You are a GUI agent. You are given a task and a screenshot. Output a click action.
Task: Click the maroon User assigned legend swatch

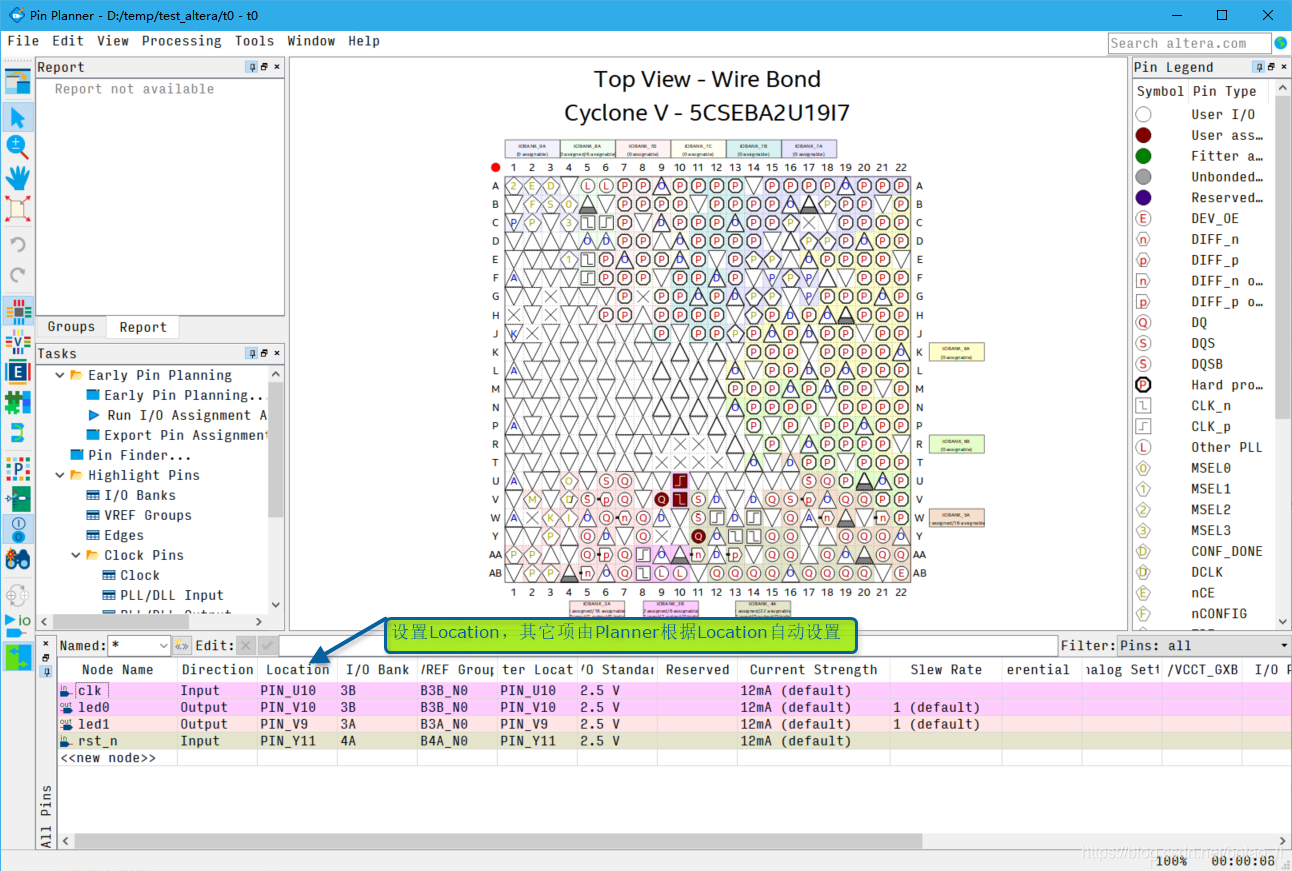(1143, 135)
